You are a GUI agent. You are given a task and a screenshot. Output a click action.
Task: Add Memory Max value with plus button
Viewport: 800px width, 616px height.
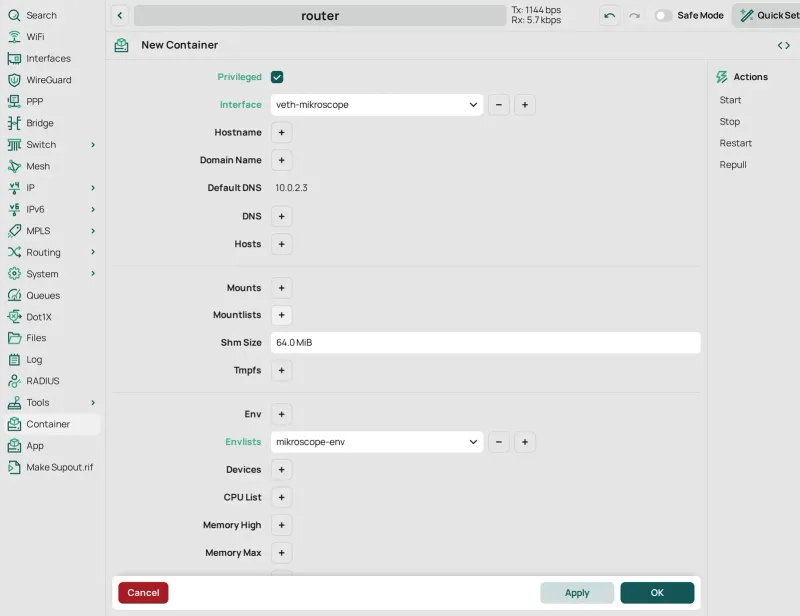pyautogui.click(x=282, y=553)
